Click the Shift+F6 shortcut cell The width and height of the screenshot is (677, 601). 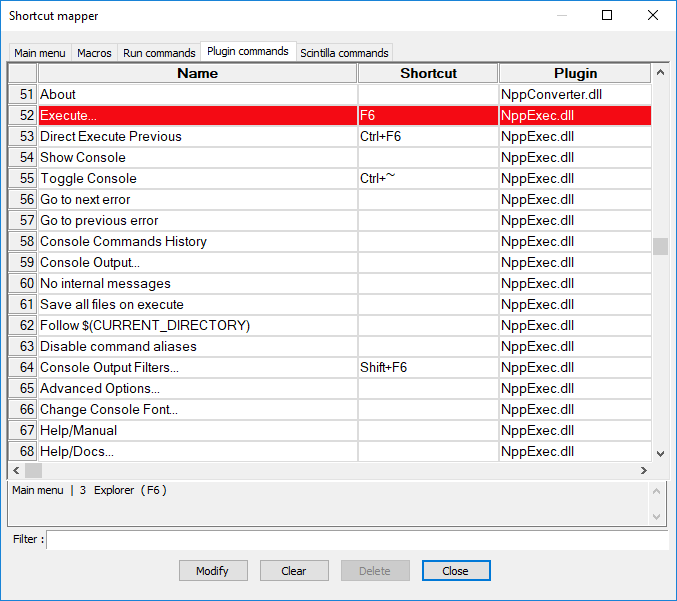pyautogui.click(x=428, y=367)
